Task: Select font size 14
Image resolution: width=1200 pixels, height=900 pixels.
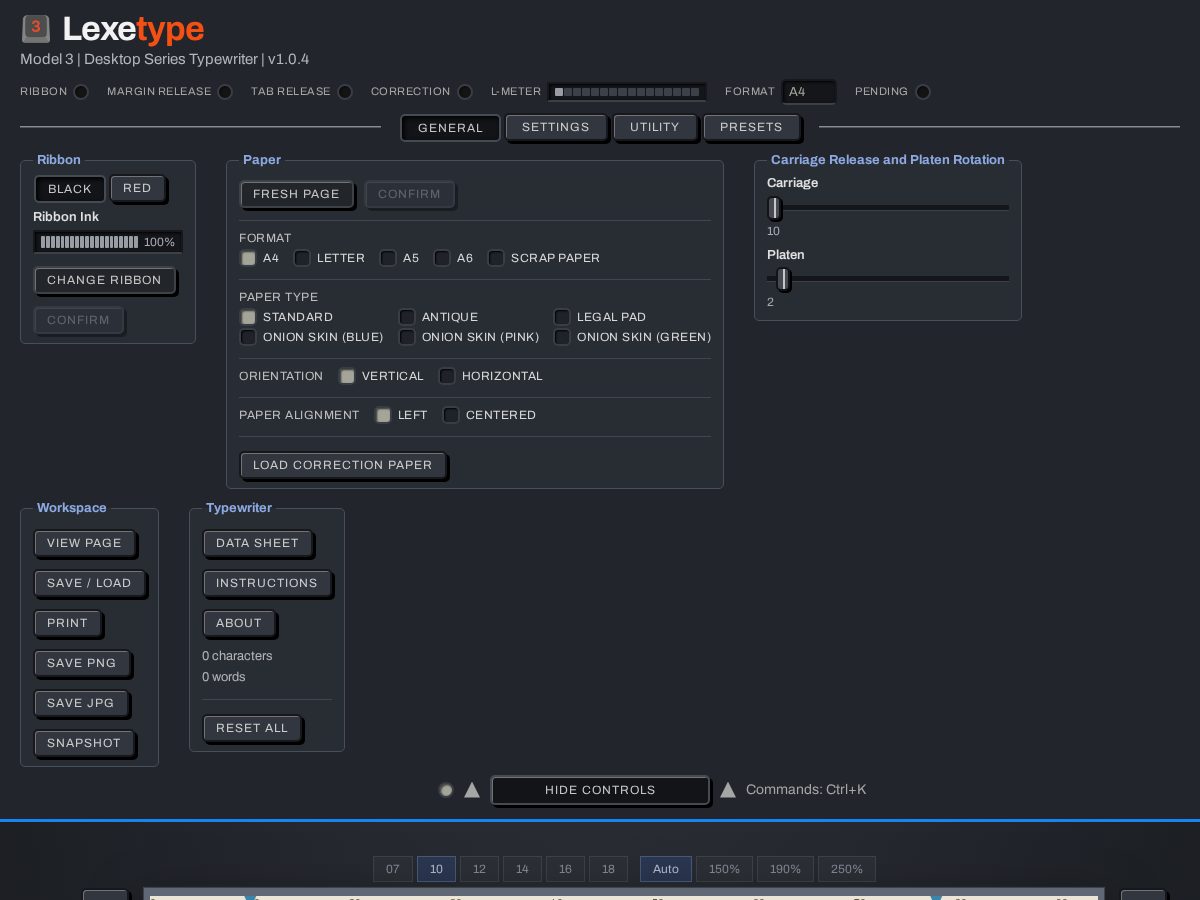Action: [x=522, y=869]
